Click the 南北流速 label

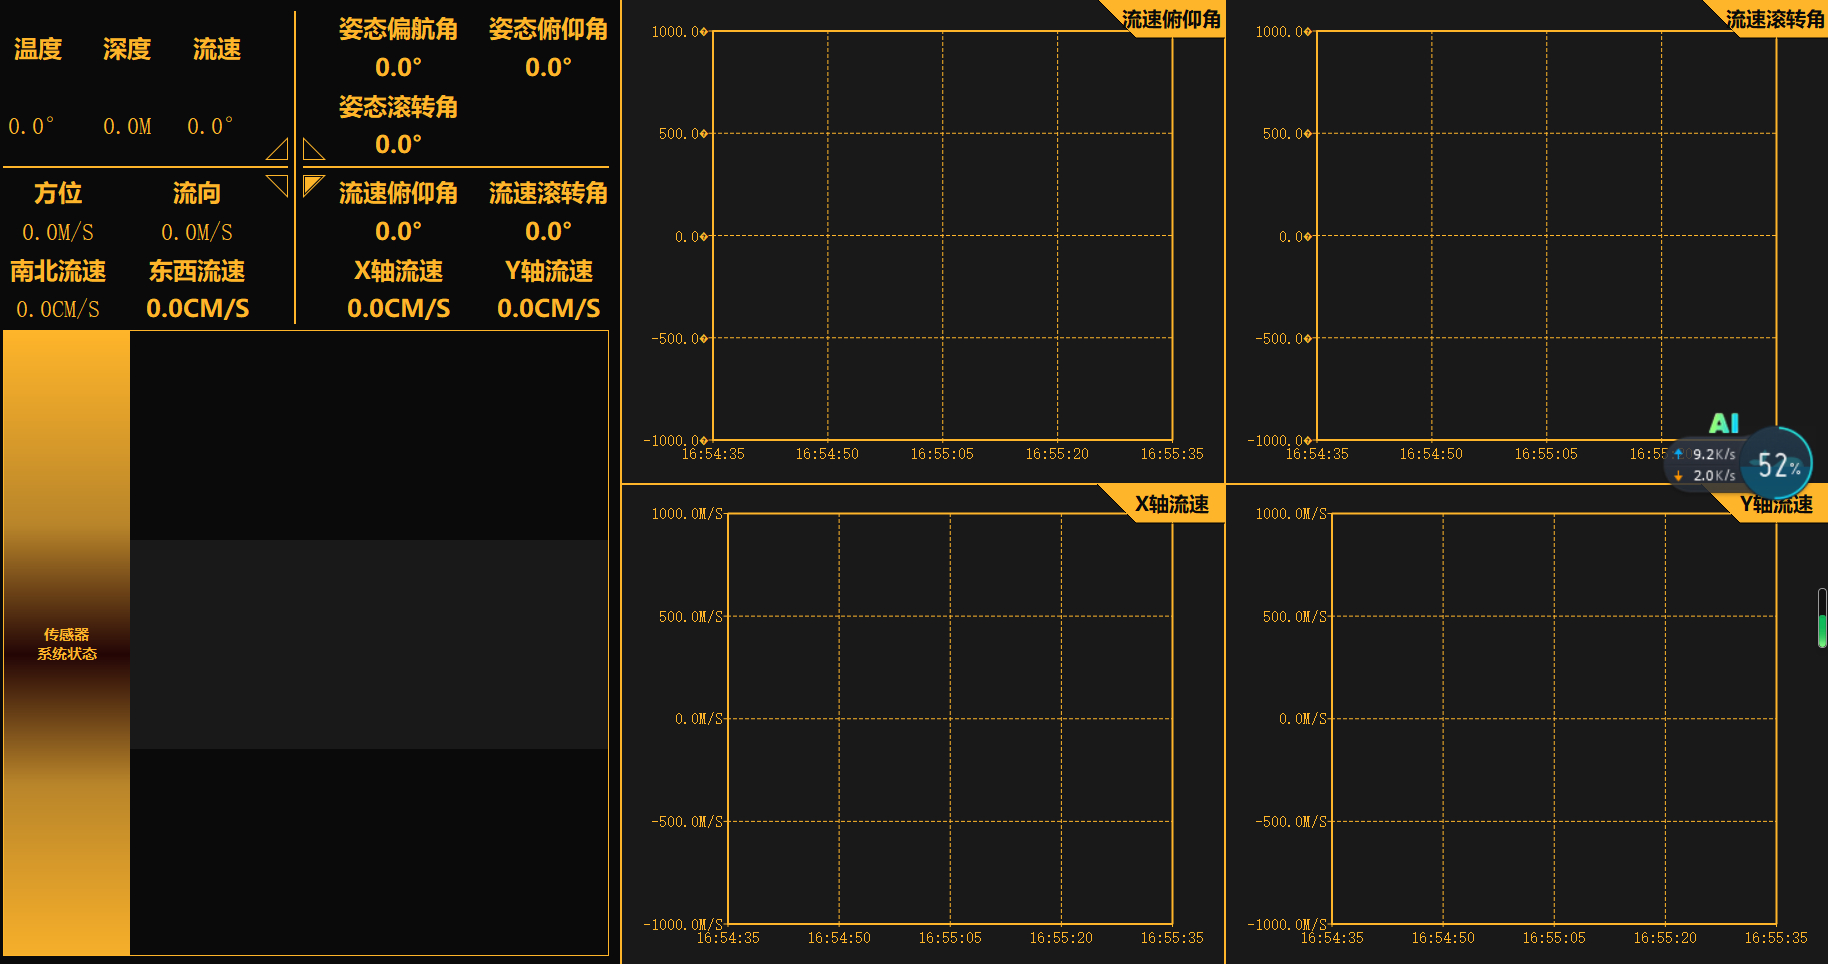click(58, 271)
